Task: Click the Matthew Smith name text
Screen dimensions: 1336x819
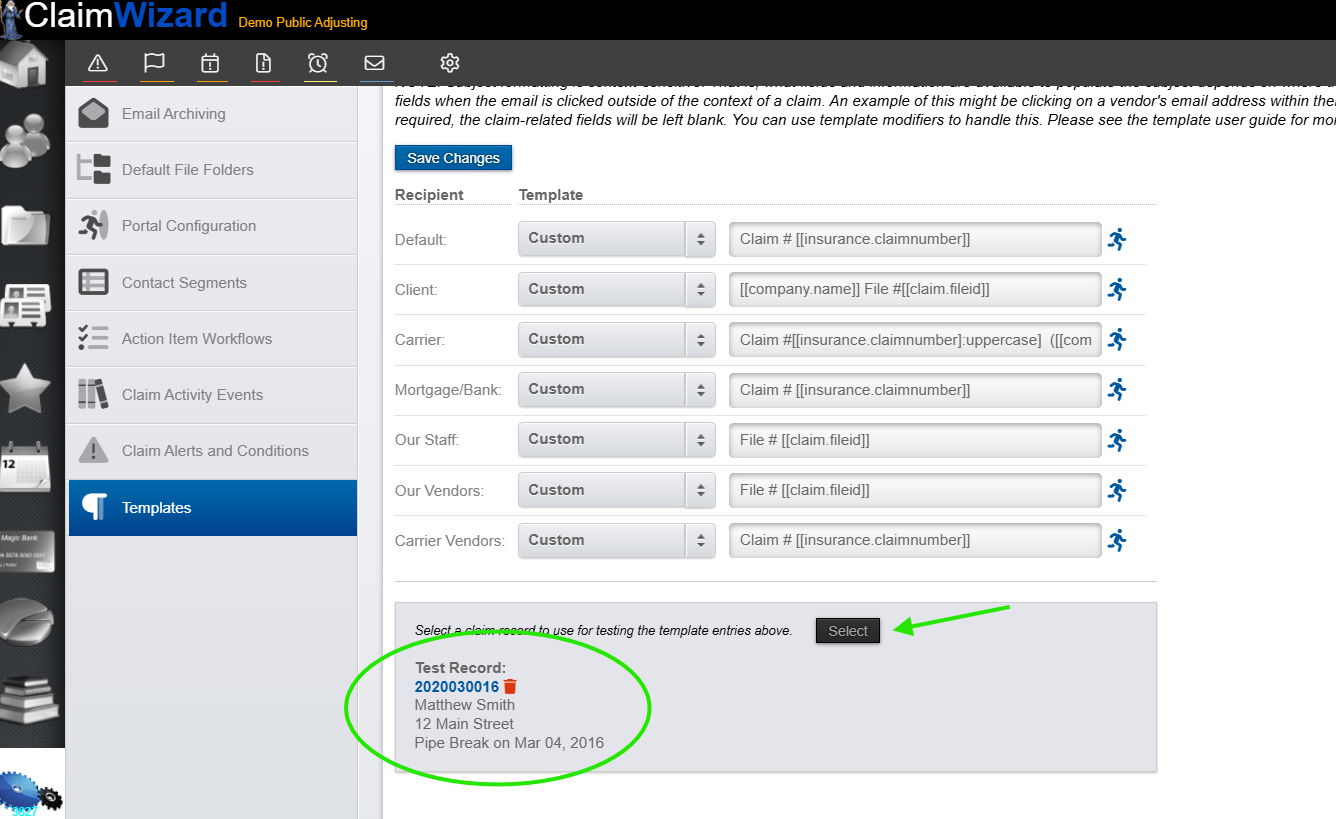Action: pos(465,705)
